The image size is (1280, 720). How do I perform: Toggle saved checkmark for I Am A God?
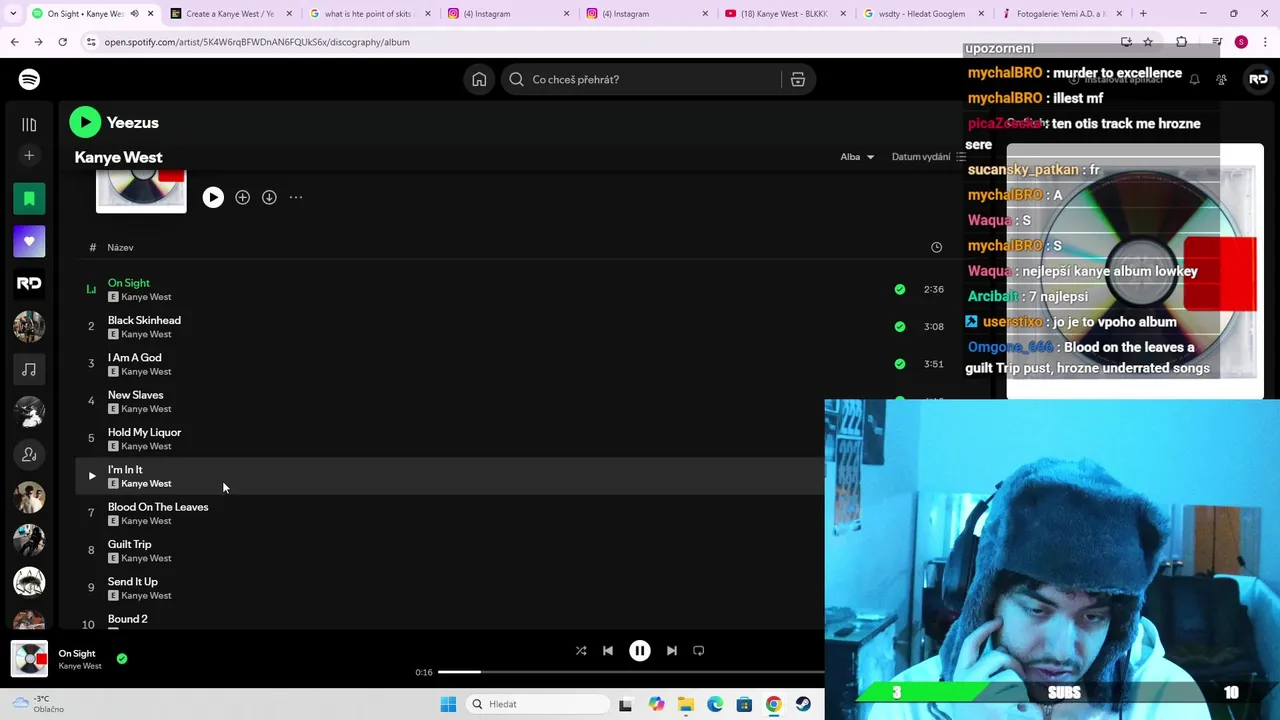pos(900,364)
